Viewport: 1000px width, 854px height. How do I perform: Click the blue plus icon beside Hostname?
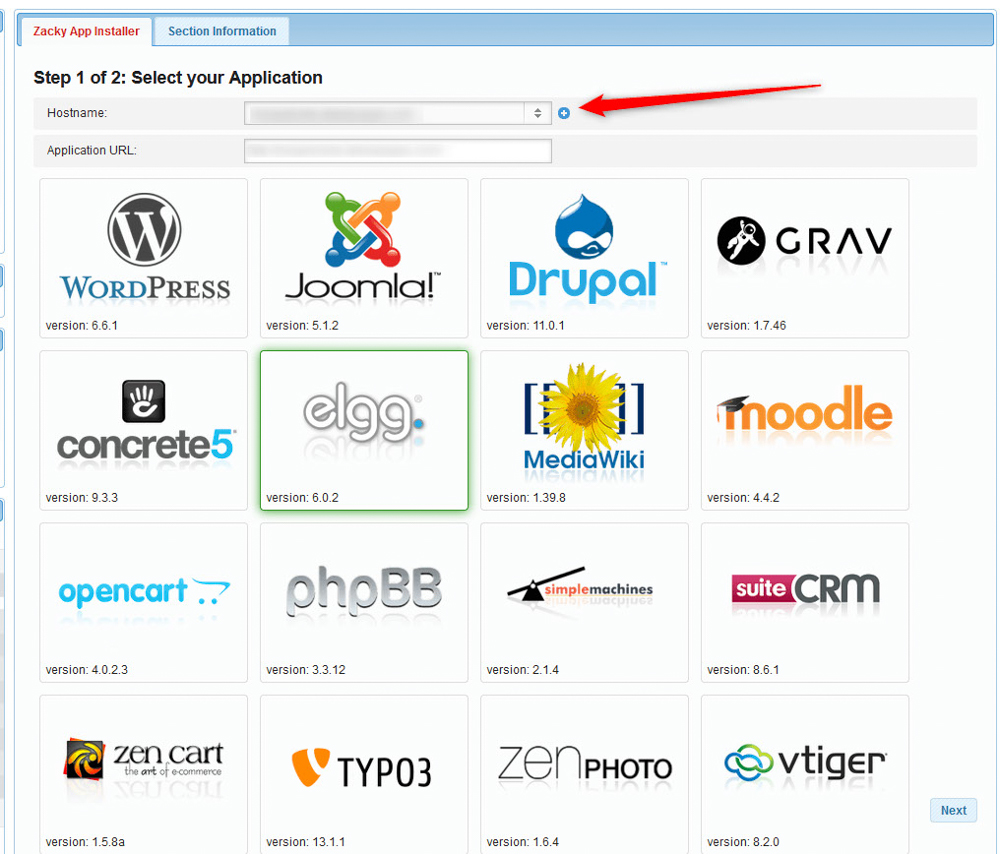pos(563,113)
